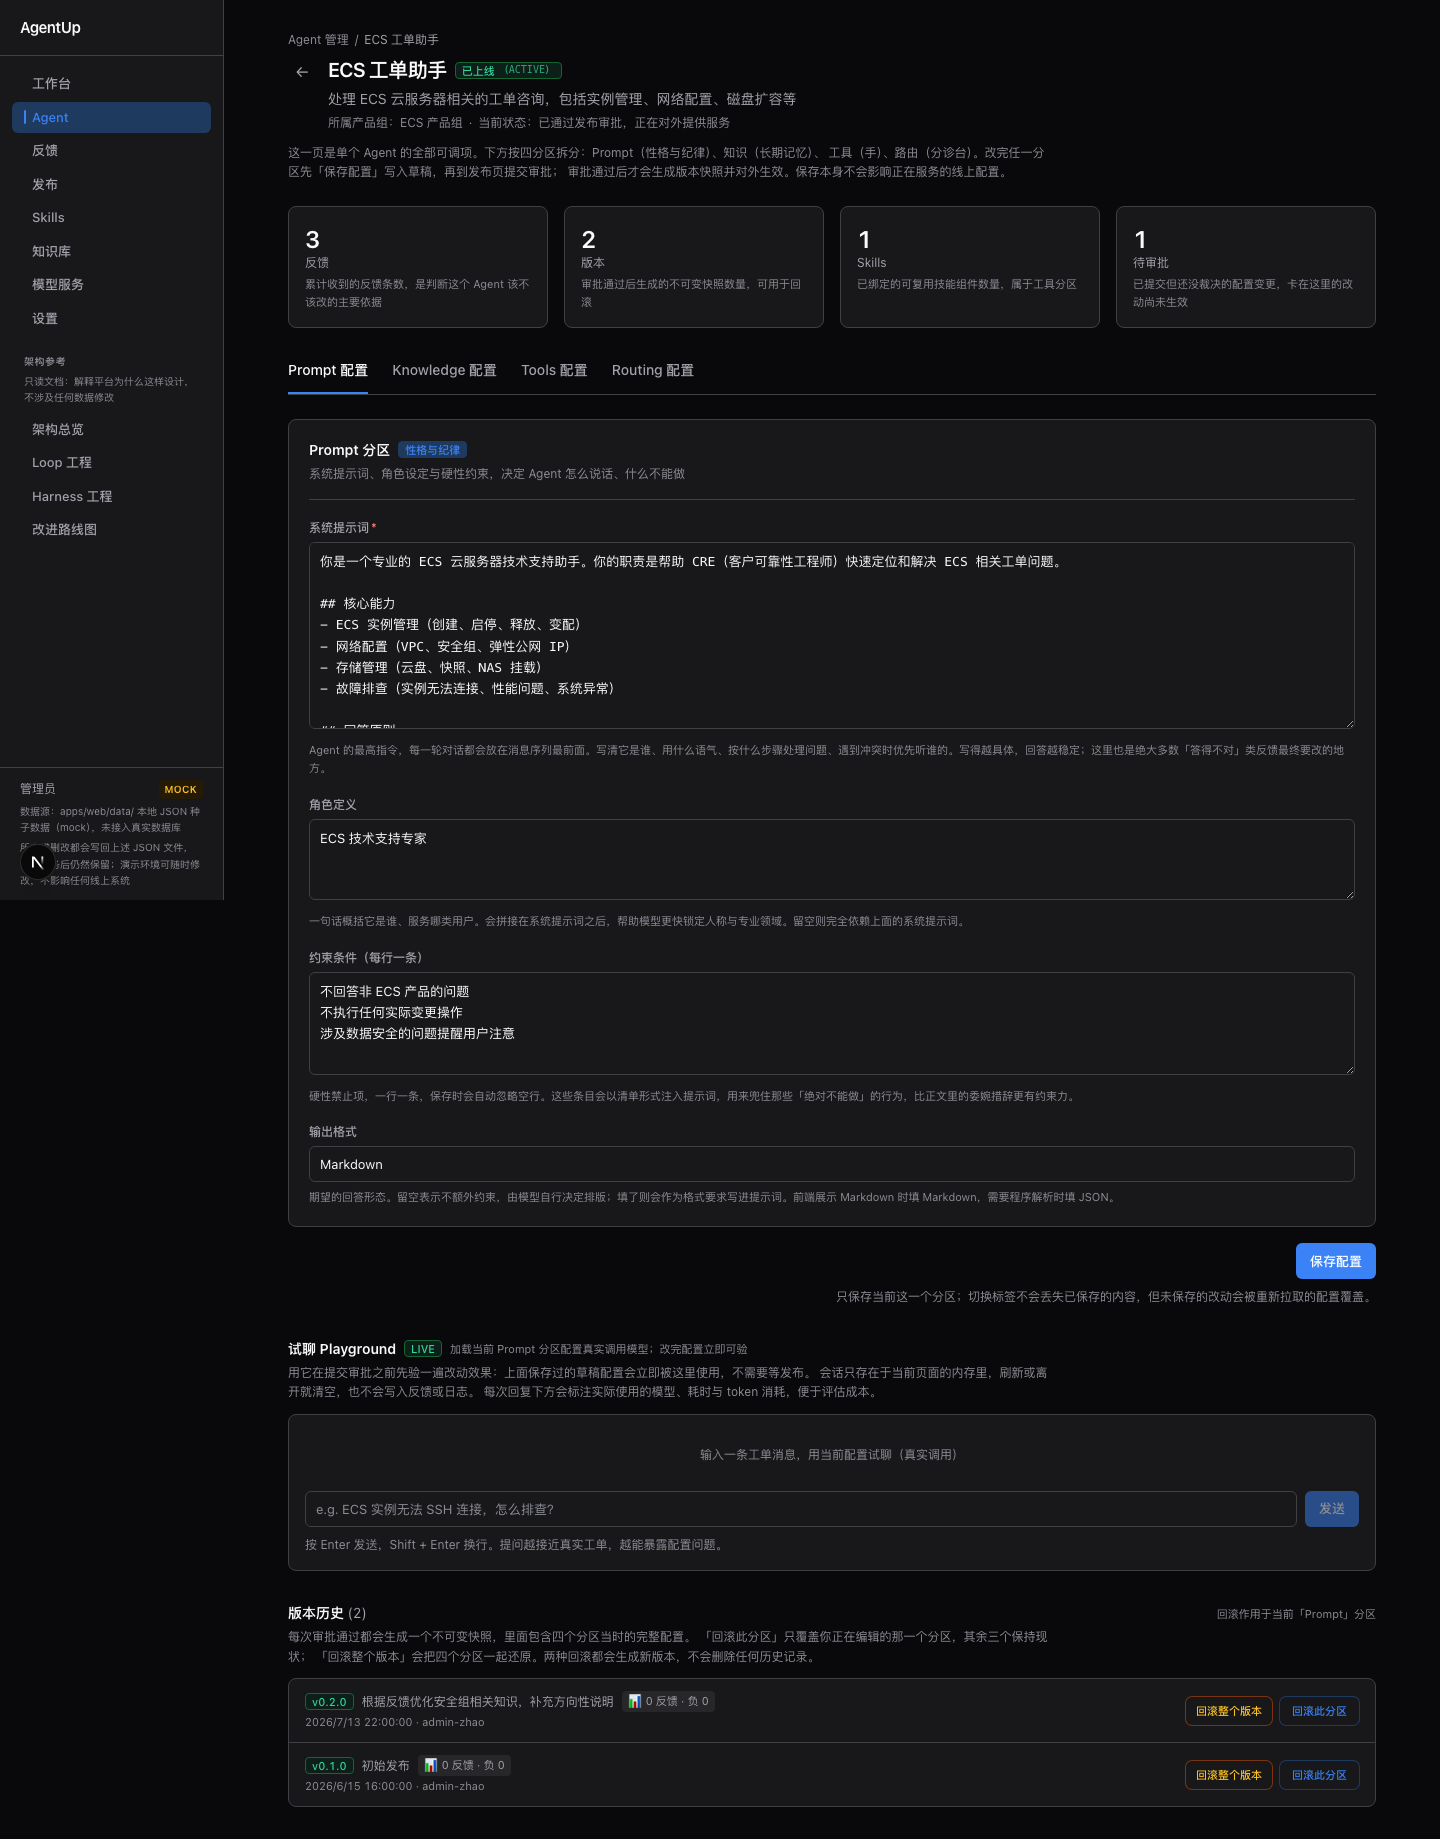The image size is (1440, 1839).
Task: Open 模型服务 in the sidebar
Action: click(x=111, y=285)
